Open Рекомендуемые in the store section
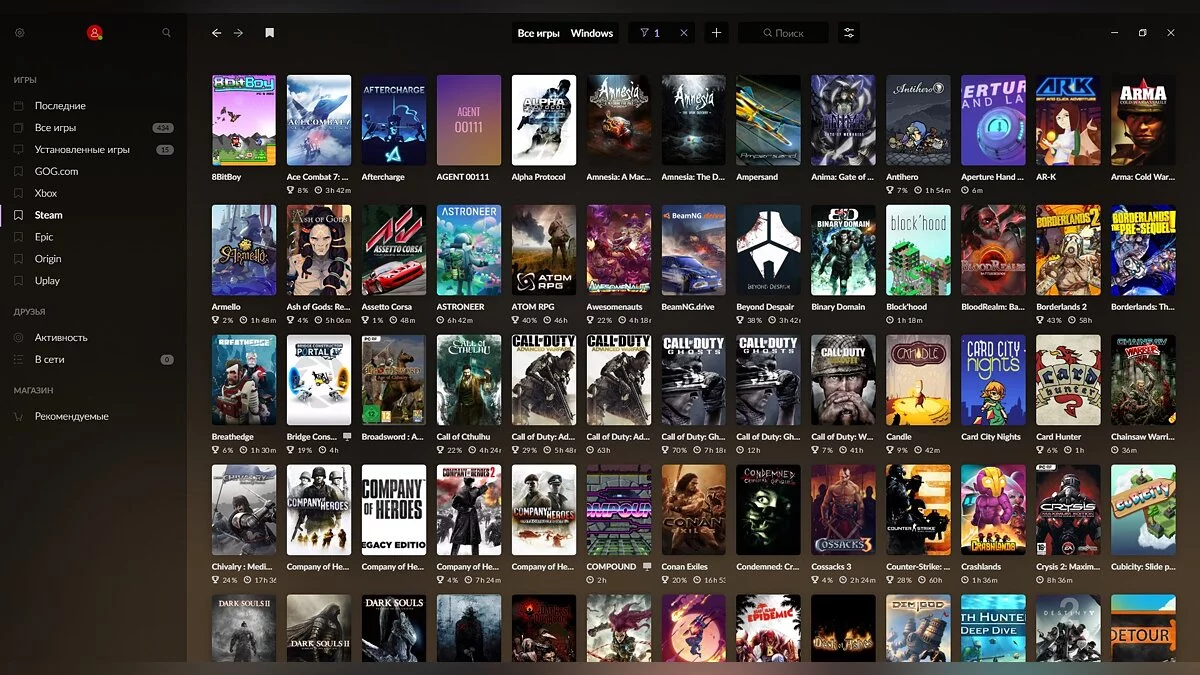The width and height of the screenshot is (1200, 675). click(x=71, y=416)
